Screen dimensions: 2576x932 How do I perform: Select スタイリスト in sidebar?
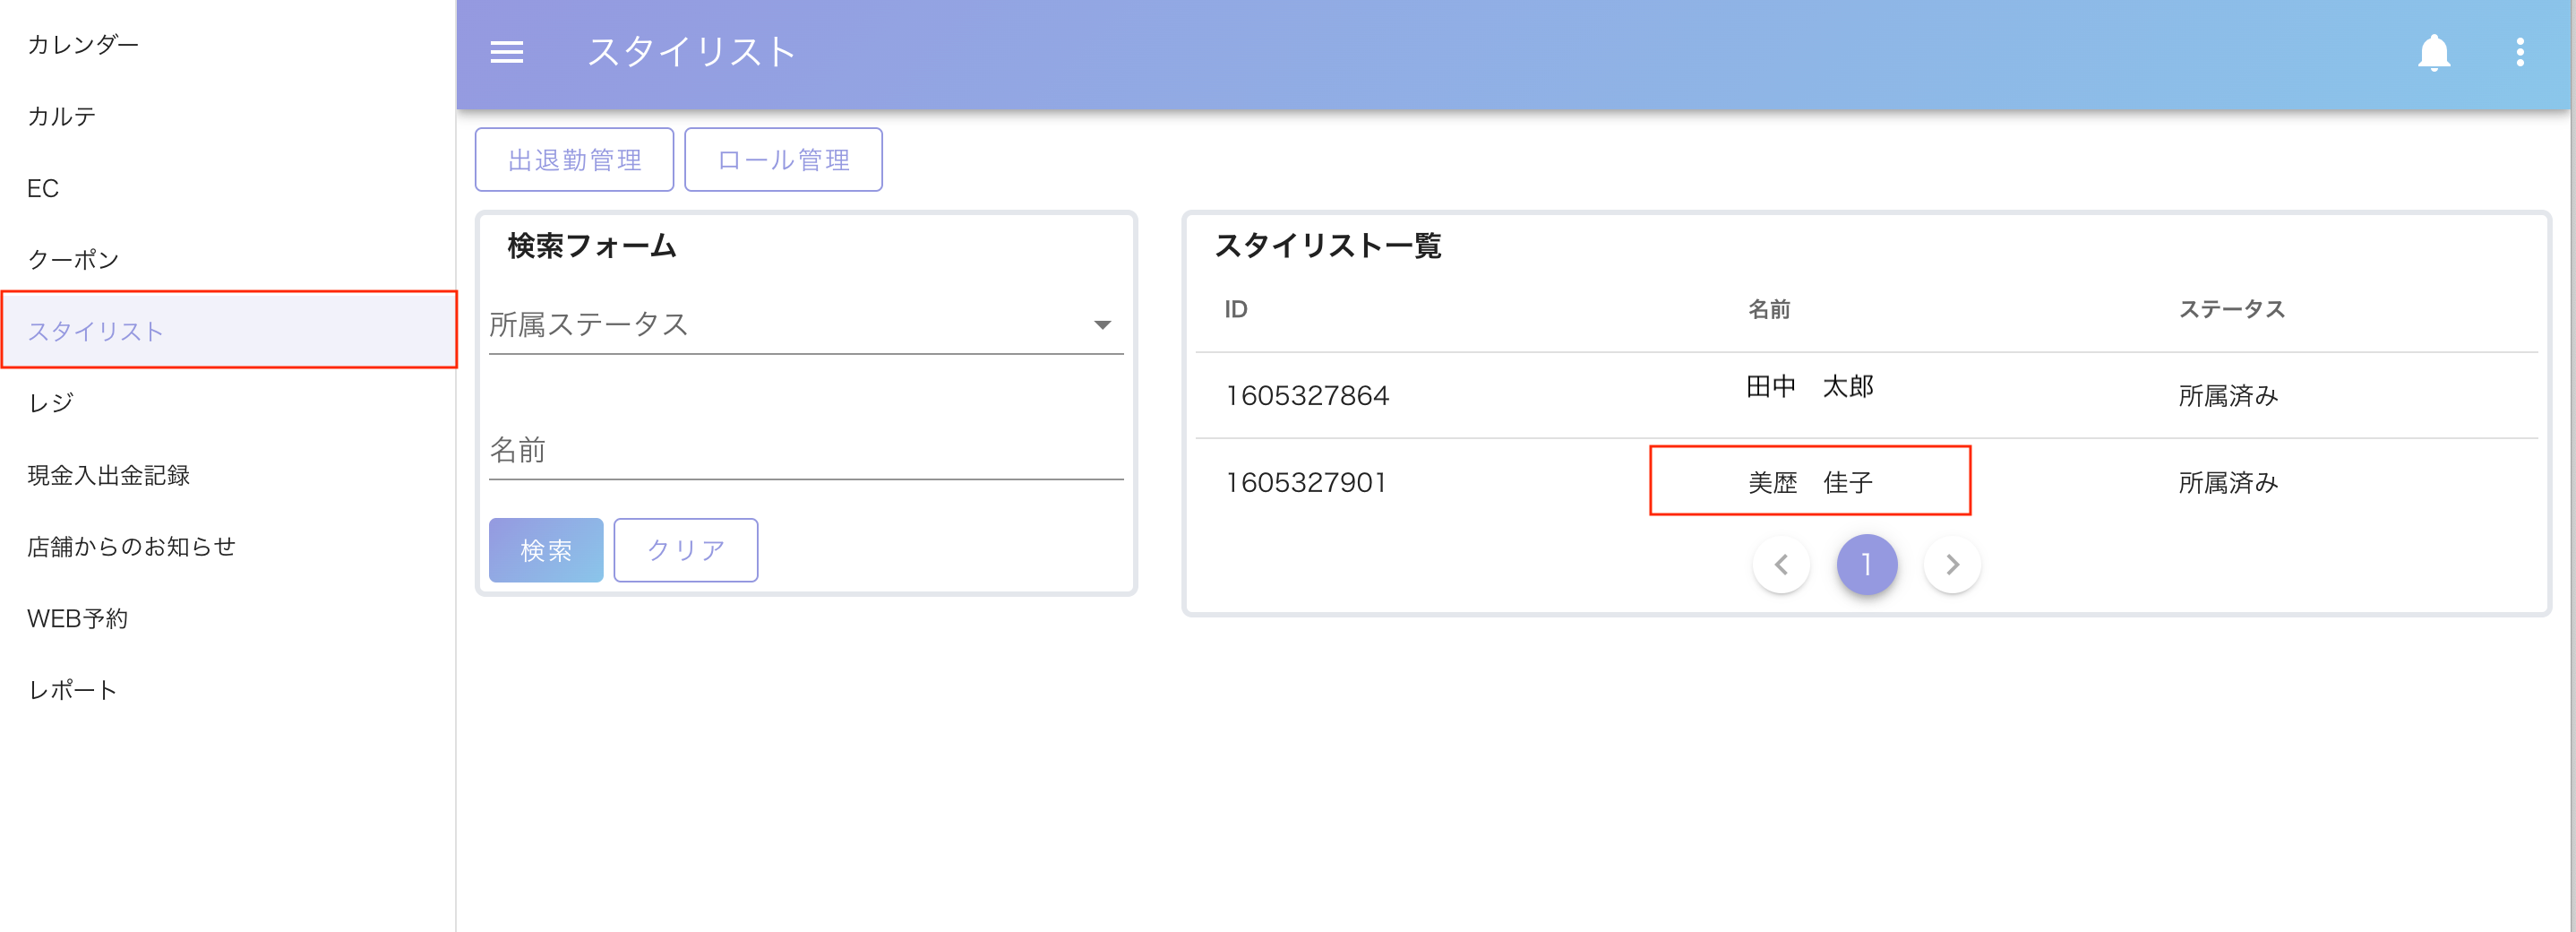tap(229, 331)
